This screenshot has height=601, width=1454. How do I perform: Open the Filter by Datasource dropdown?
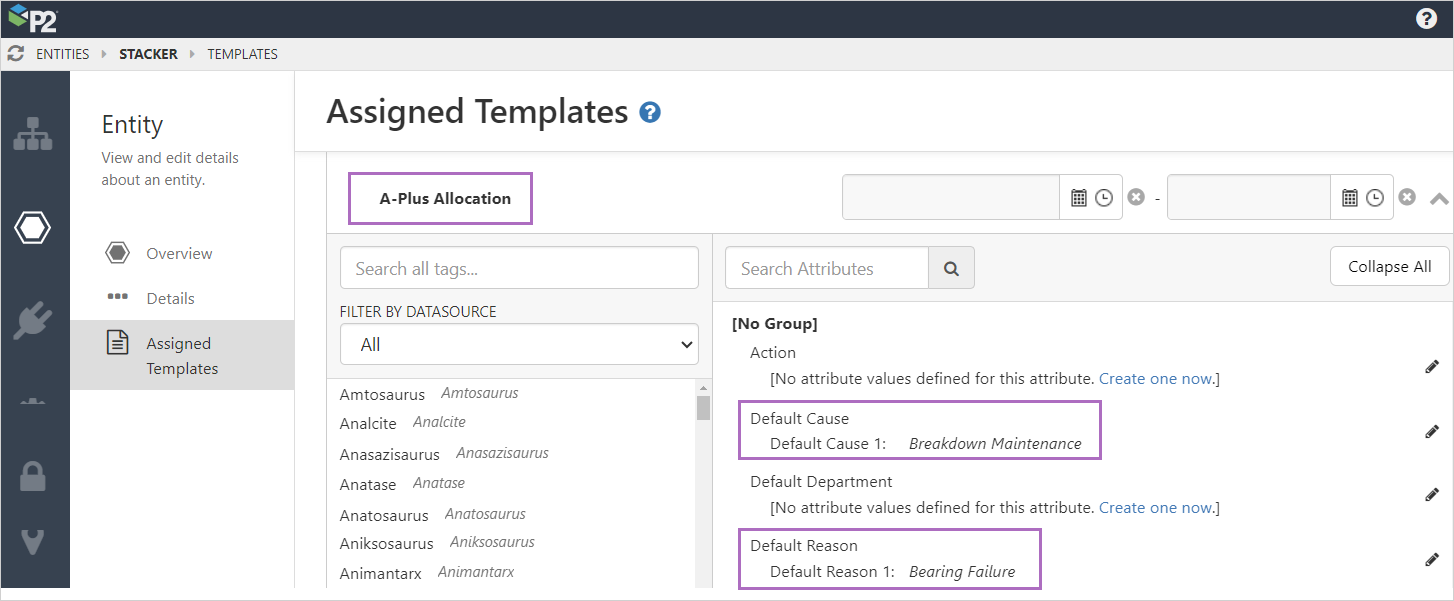tap(519, 344)
